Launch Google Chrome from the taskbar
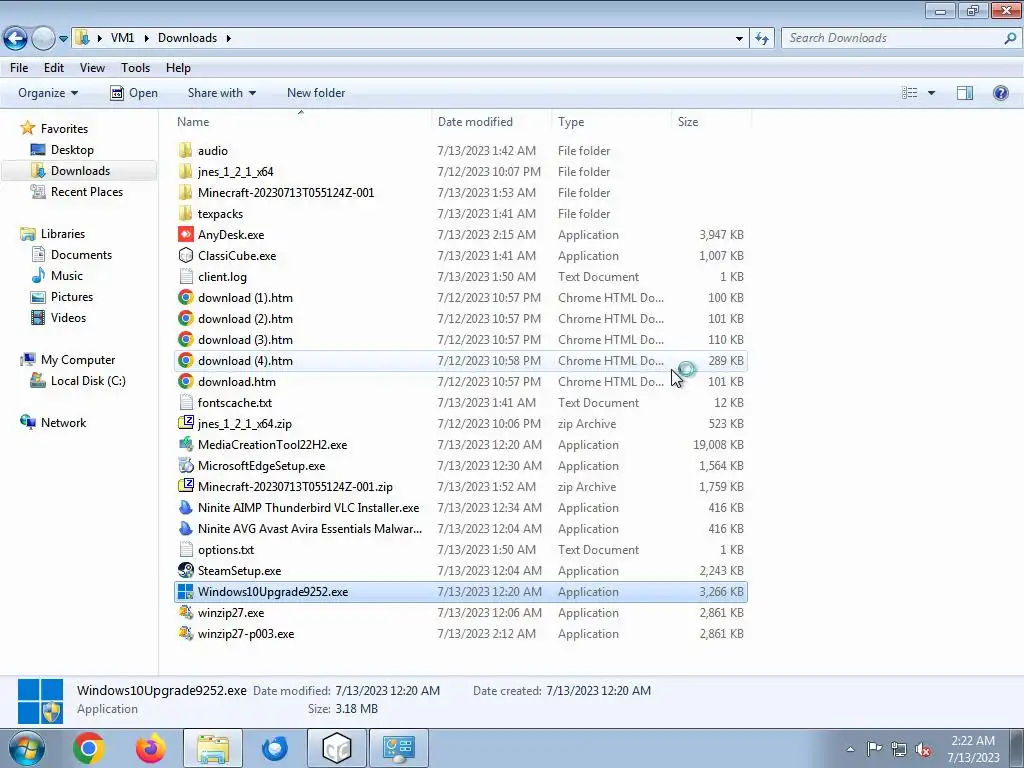The width and height of the screenshot is (1024, 768). coord(89,748)
